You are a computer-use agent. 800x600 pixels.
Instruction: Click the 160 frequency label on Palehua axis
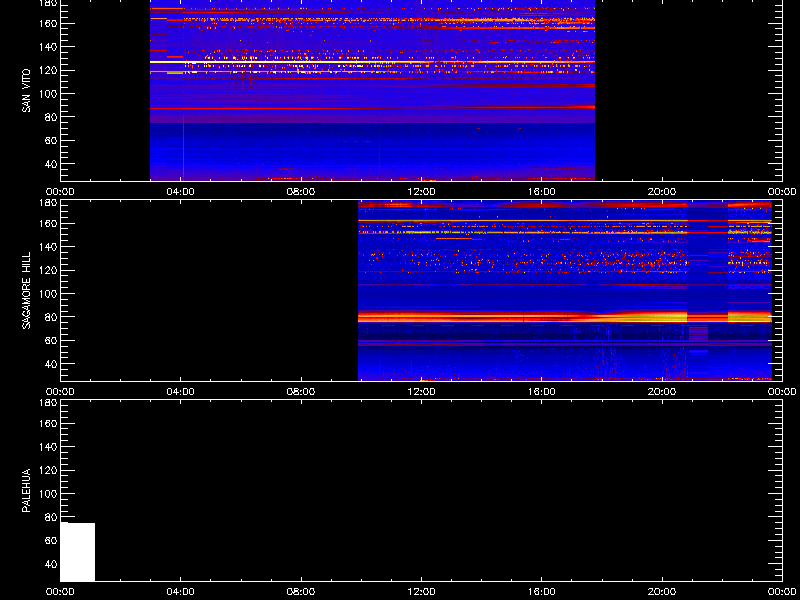pos(47,423)
